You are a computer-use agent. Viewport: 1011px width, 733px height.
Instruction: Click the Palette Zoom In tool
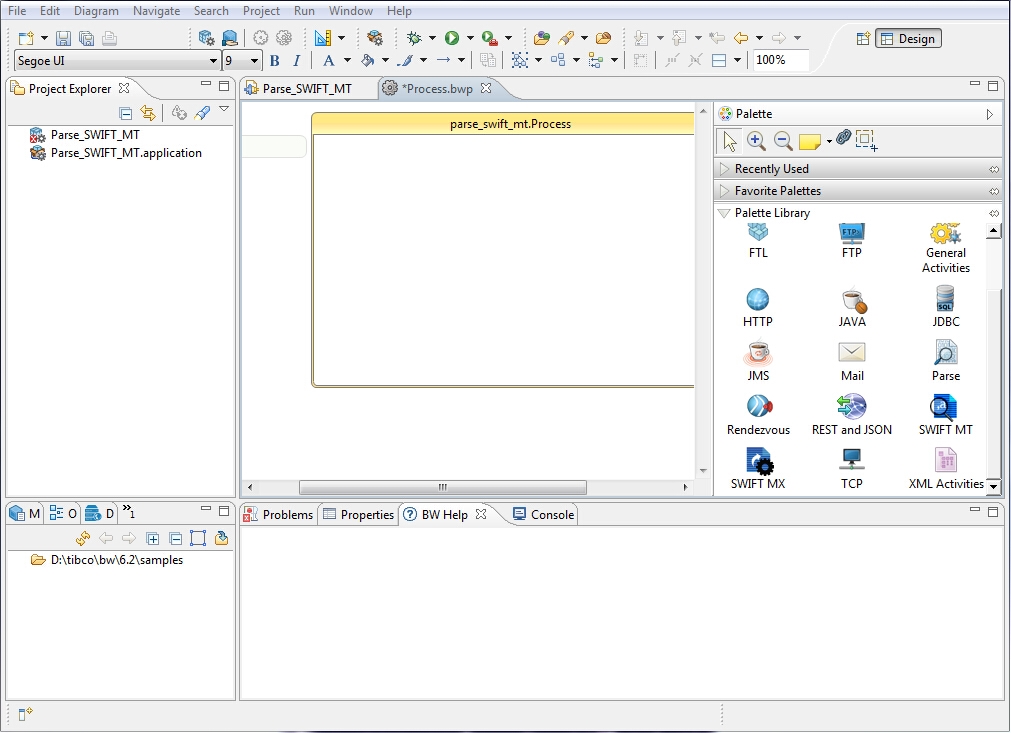click(x=756, y=140)
